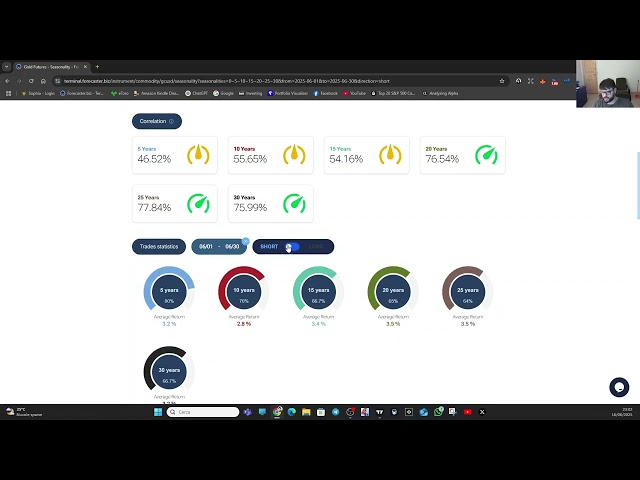Reload the page in the browser

click(31, 81)
